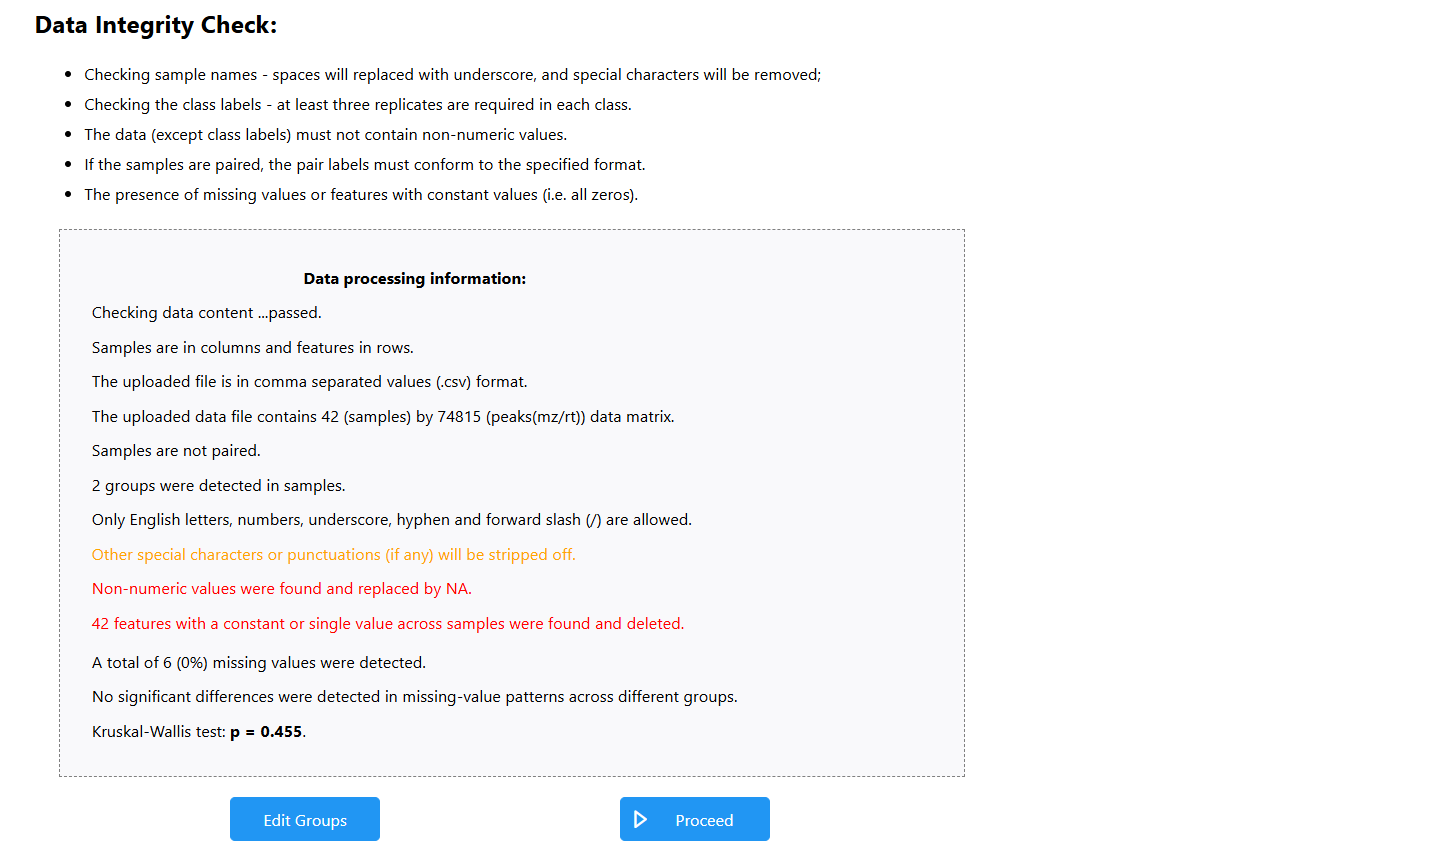Screen dimensions: 1443x856
Task: Click the comma separated values format line
Action: pos(309,382)
